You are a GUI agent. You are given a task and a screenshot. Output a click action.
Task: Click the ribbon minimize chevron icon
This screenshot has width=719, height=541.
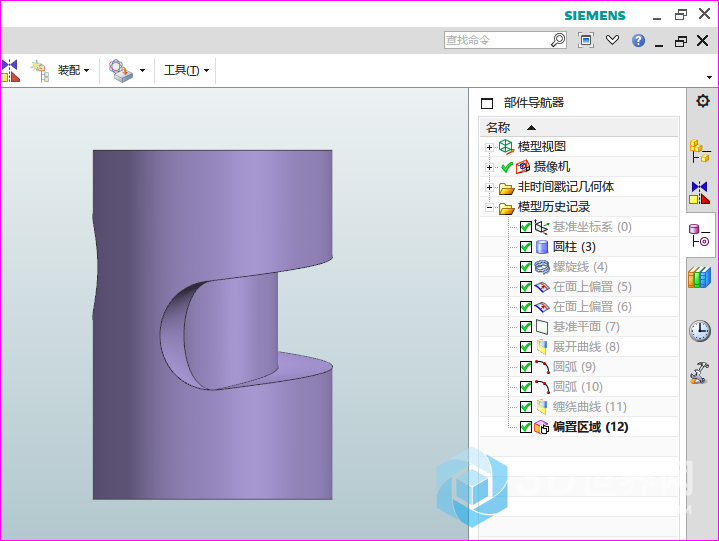click(x=612, y=40)
